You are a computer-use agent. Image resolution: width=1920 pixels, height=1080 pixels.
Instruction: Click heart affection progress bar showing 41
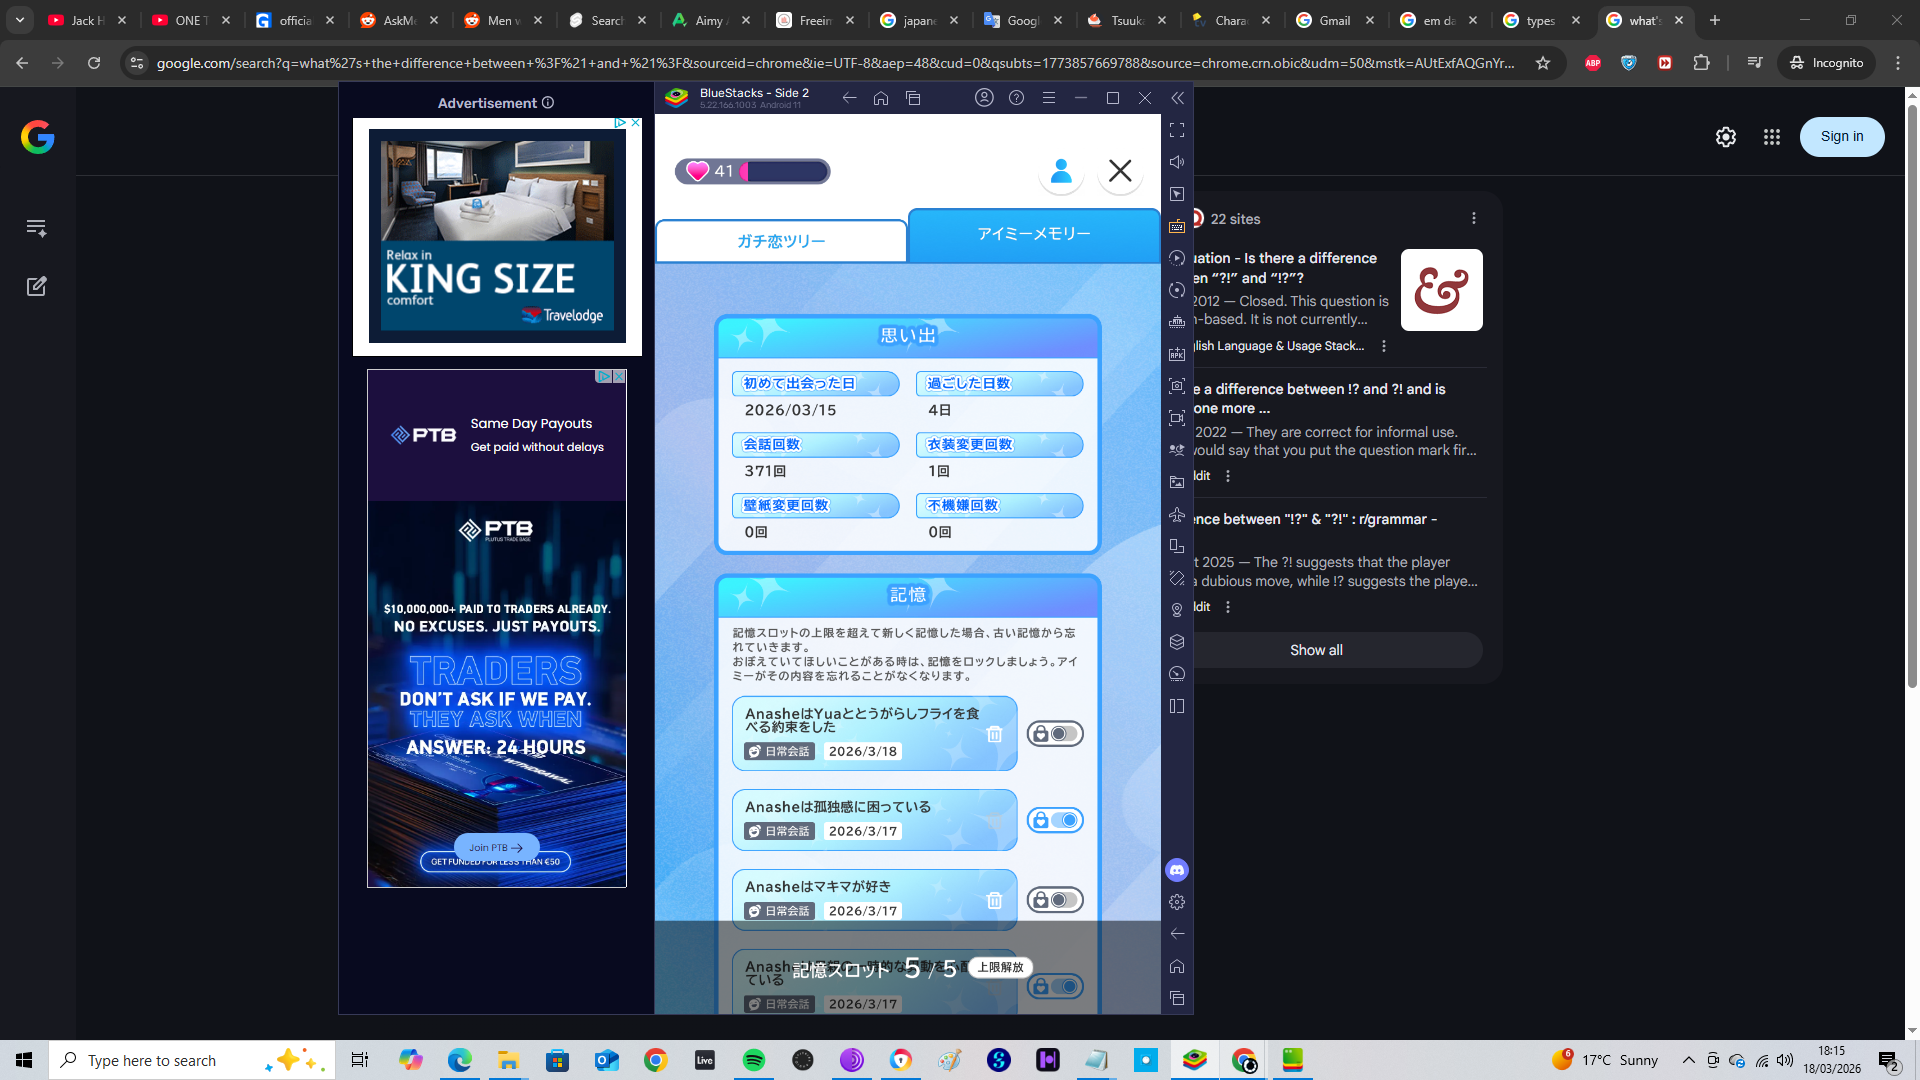(x=752, y=171)
